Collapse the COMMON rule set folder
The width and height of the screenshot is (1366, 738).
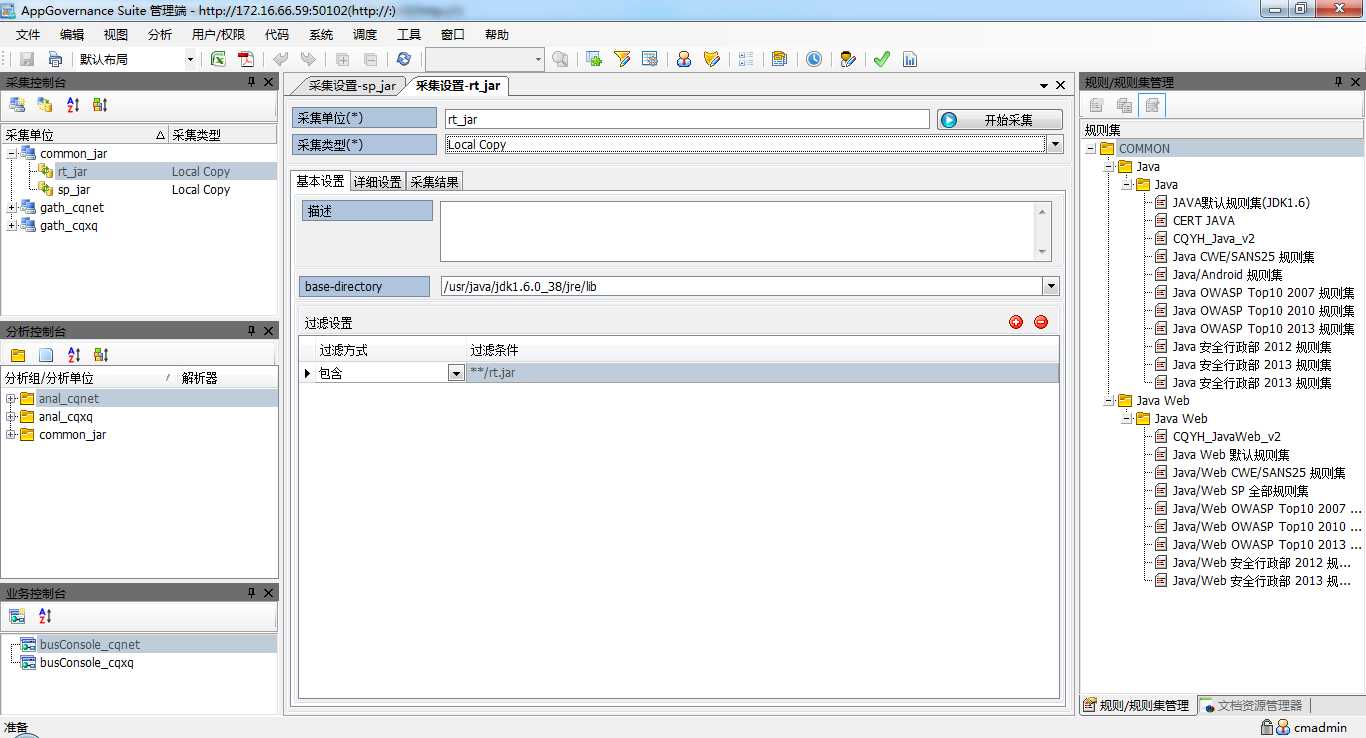[x=1091, y=149]
